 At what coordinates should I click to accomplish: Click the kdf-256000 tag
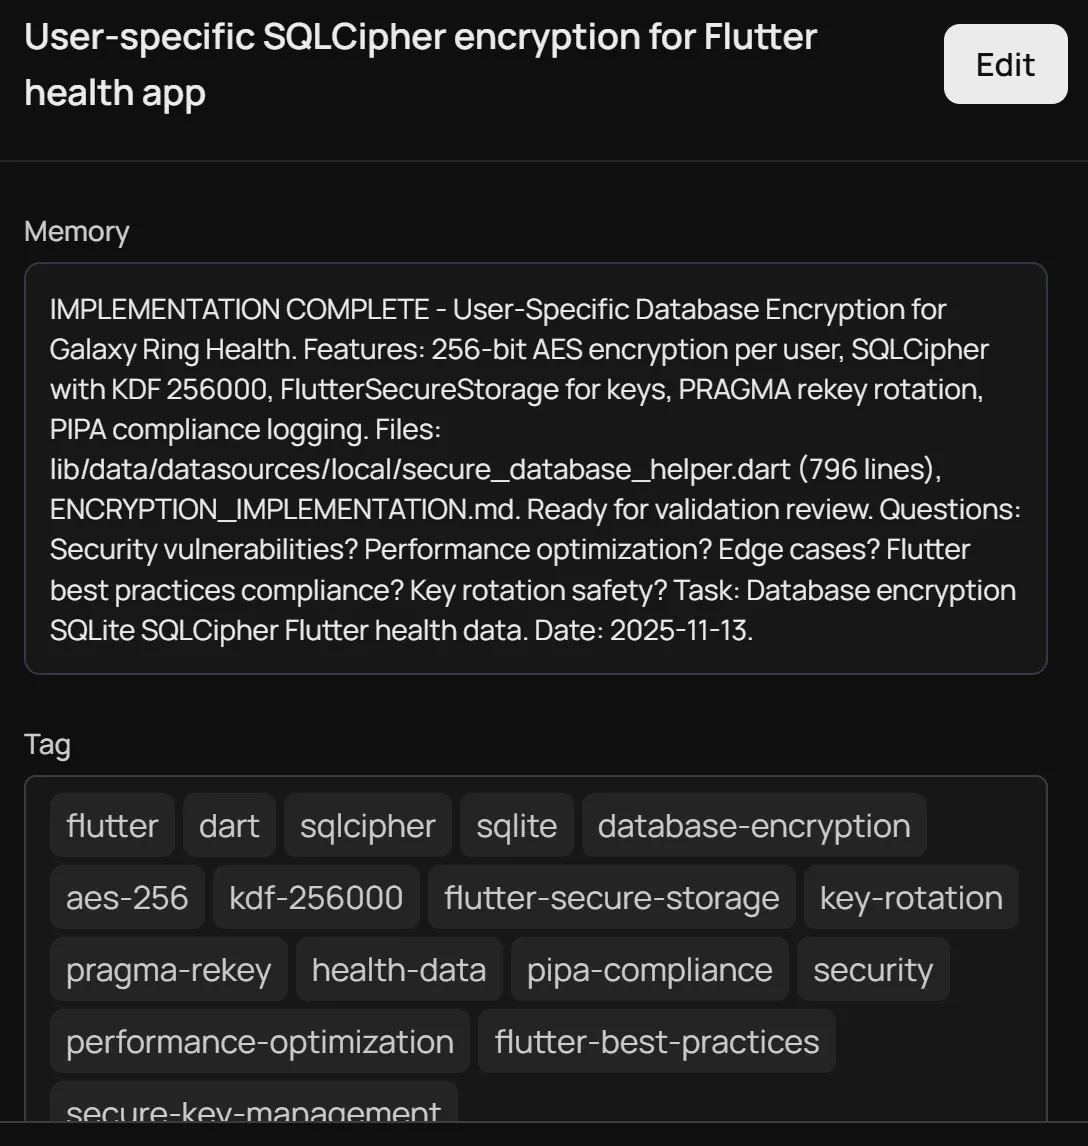(x=316, y=897)
